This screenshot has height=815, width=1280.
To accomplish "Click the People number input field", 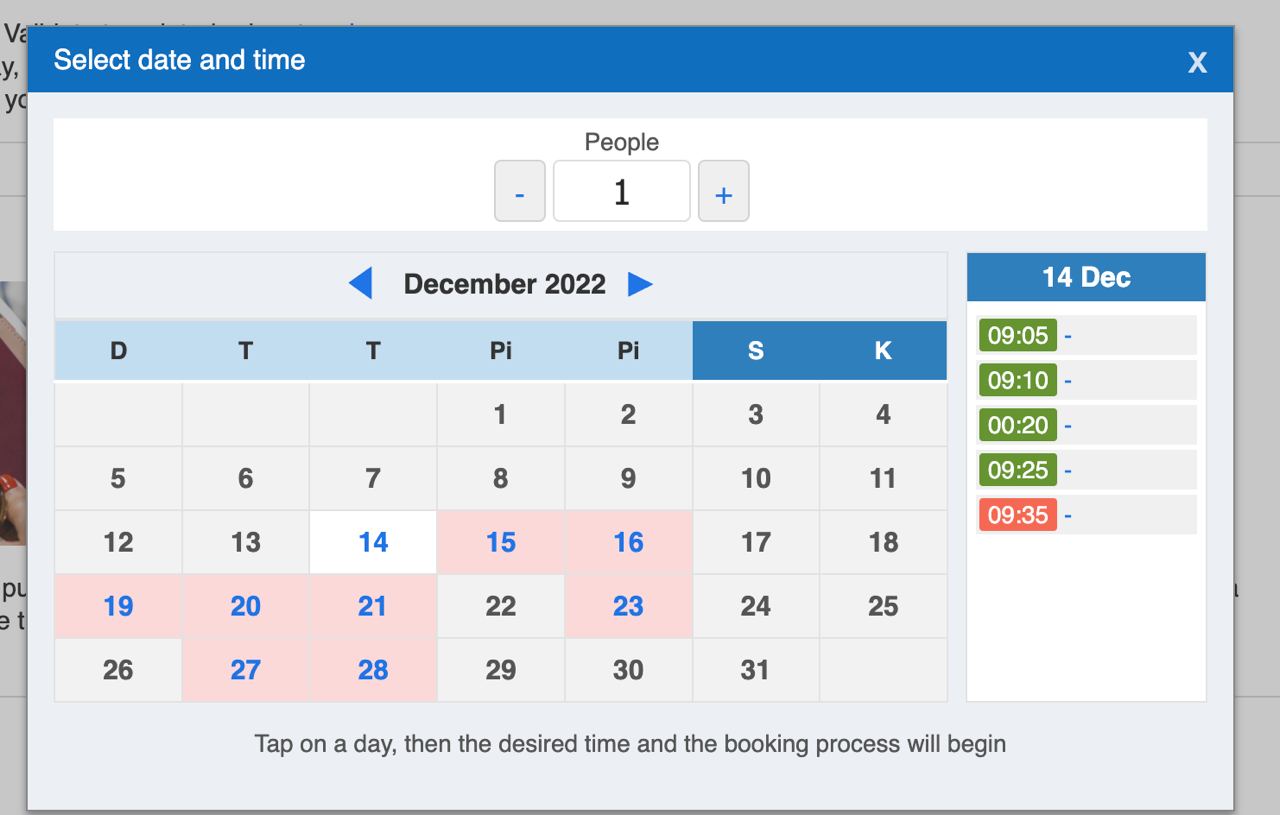I will (621, 191).
